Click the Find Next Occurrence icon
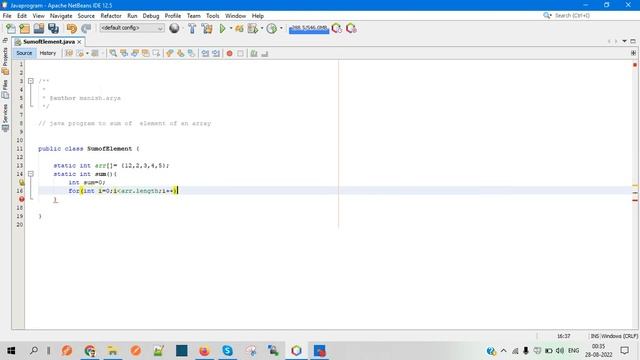Screen dimensions: 640x360 (x=135, y=53)
